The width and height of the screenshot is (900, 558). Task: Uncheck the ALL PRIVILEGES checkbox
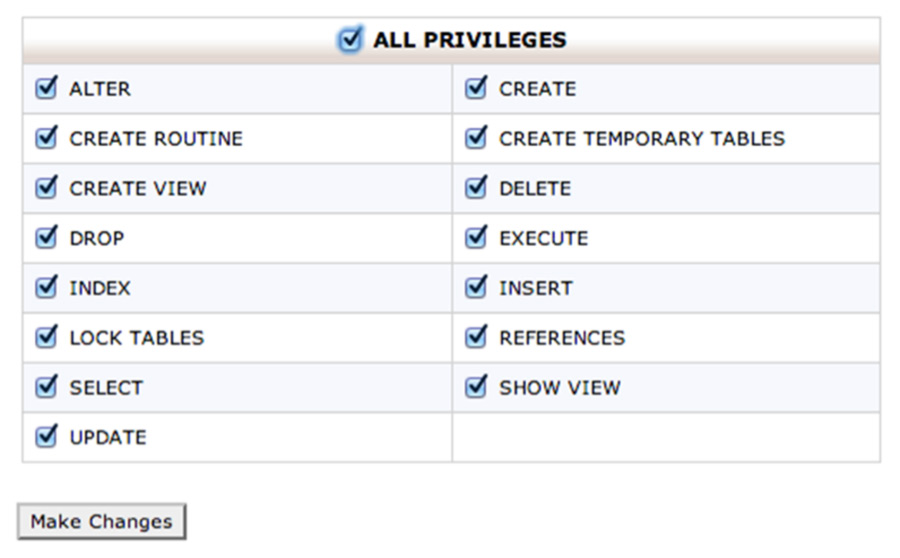pos(350,40)
